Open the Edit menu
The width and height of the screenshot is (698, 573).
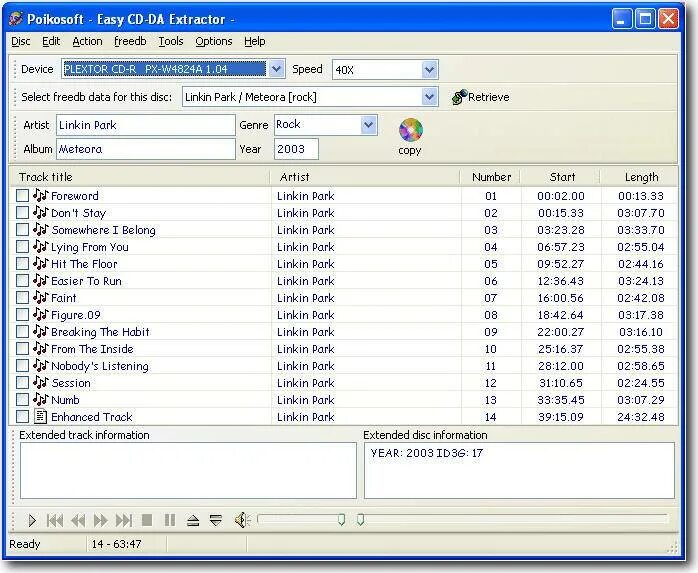(x=51, y=41)
